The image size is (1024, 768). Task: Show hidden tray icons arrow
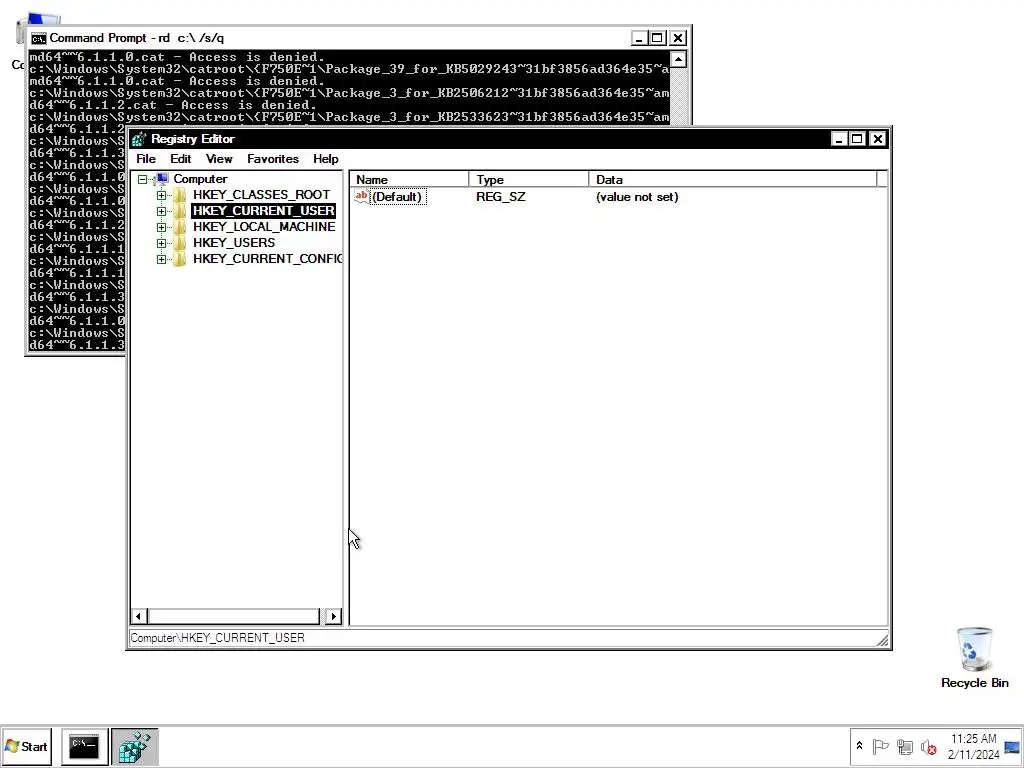(x=859, y=746)
